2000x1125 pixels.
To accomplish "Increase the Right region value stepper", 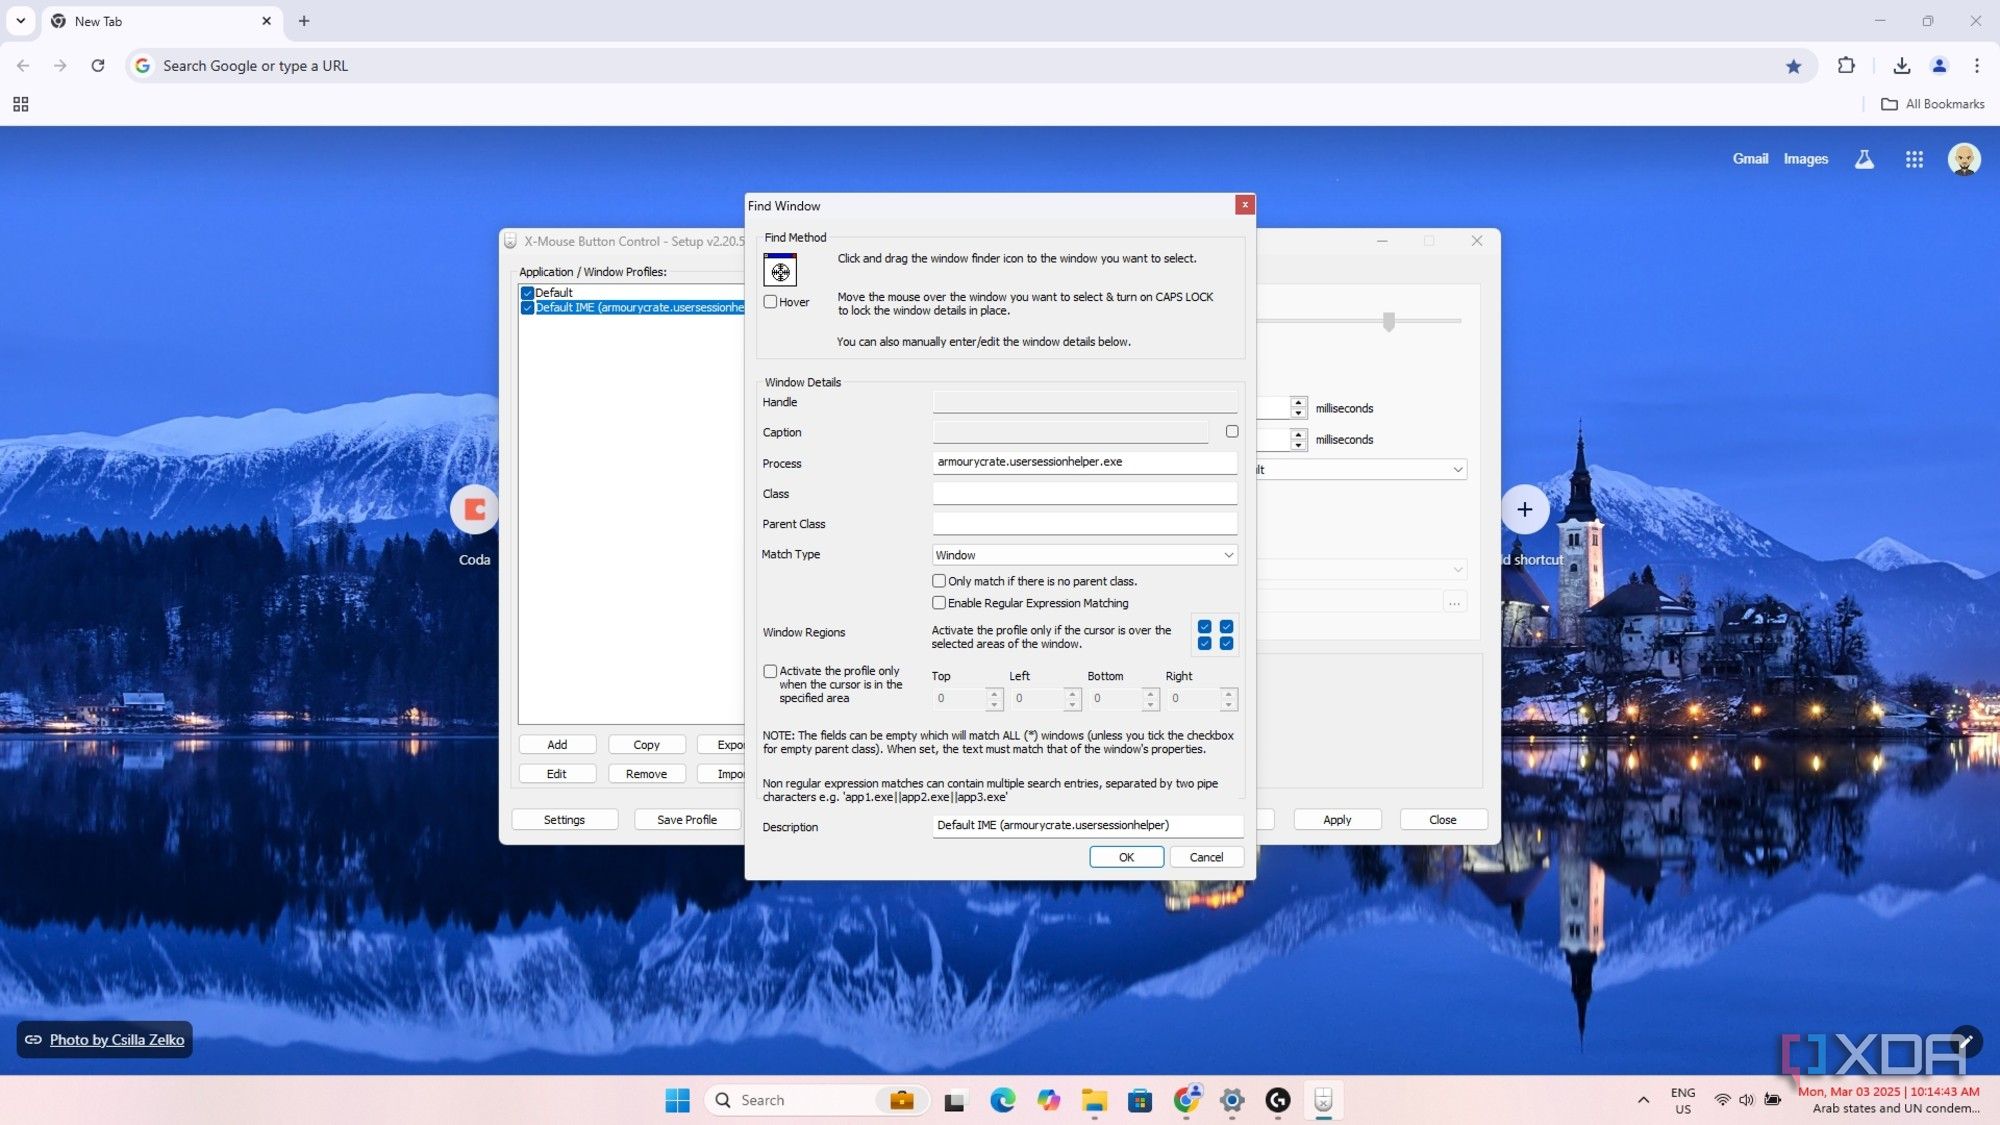I will point(1229,693).
